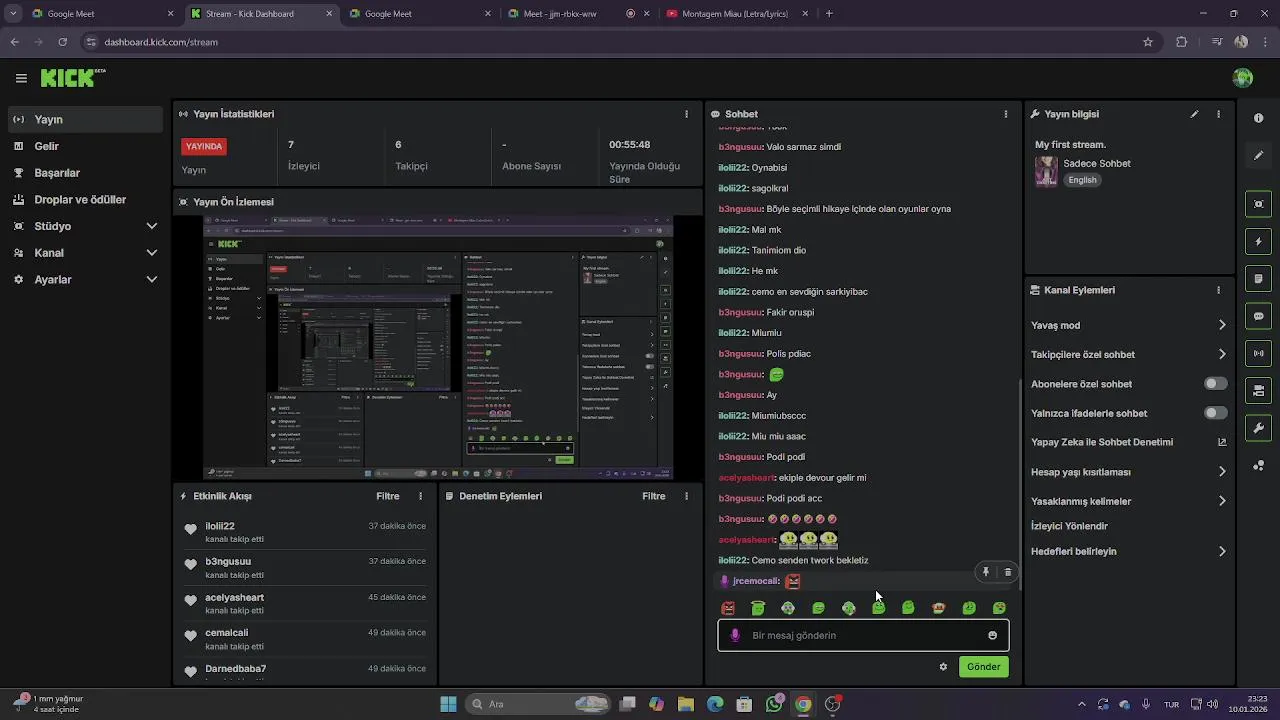Edit stream info with the pencil icon
Image resolution: width=1280 pixels, height=720 pixels.
(1194, 114)
